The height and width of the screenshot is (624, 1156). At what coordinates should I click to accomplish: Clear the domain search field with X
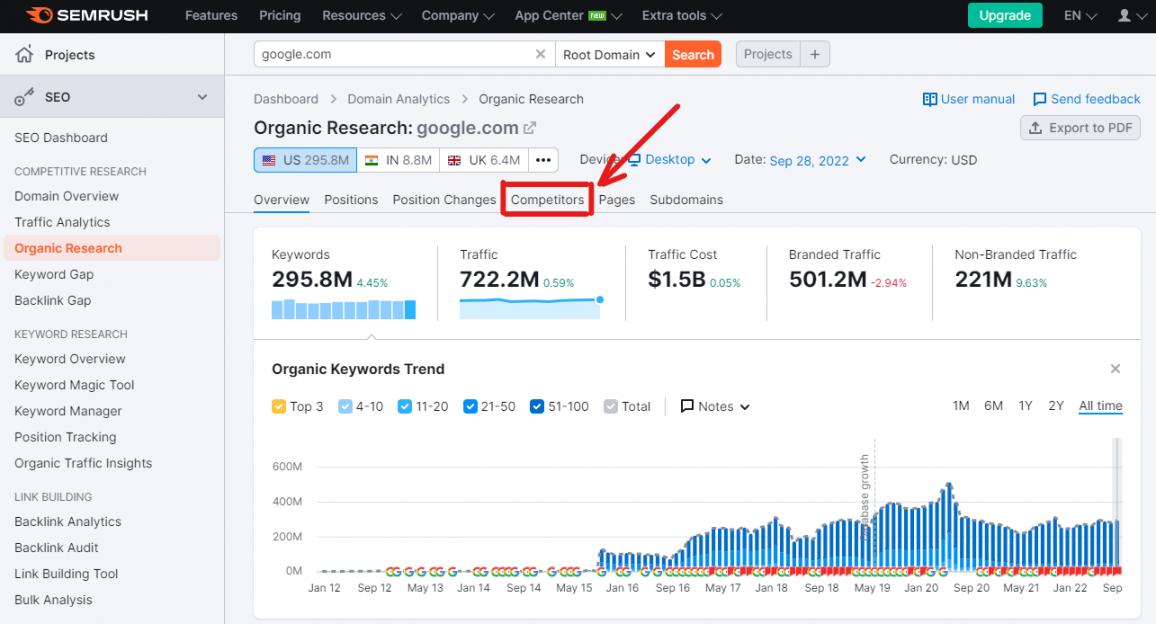click(x=541, y=55)
